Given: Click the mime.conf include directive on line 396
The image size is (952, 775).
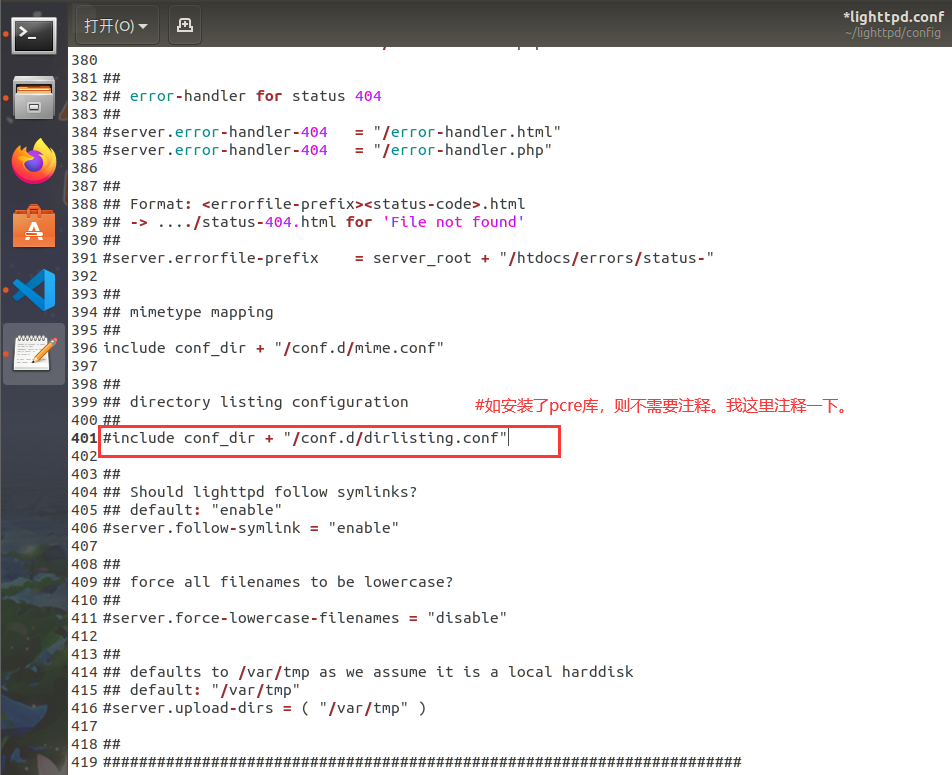Looking at the screenshot, I should (x=270, y=347).
